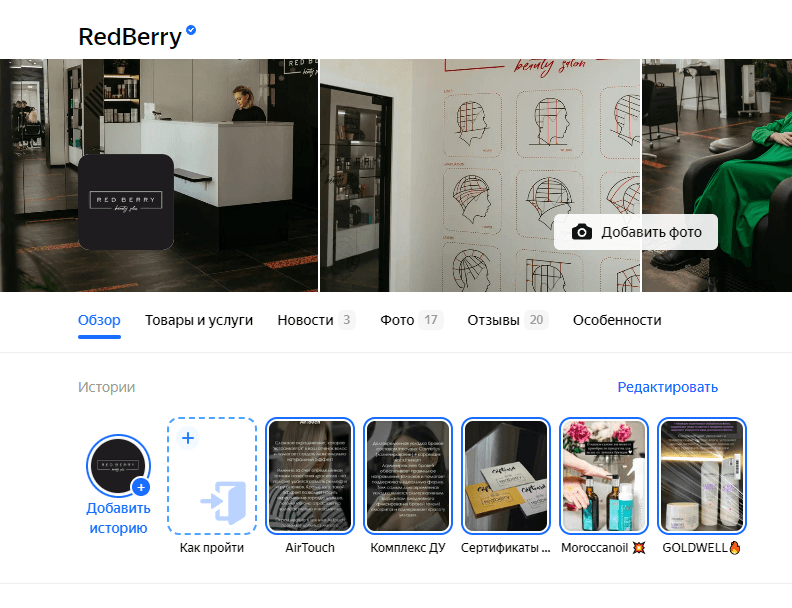Screen dimensions: 792x608
Task: Click the blue verified checkmark badge
Action: [x=191, y=30]
